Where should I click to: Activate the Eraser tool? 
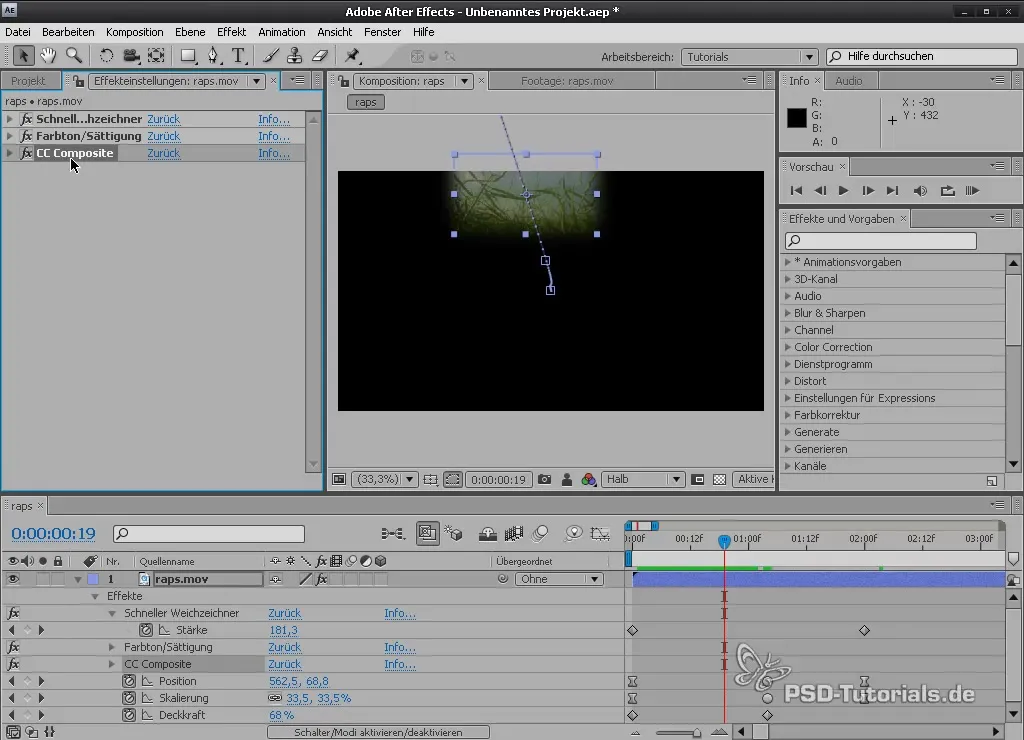point(320,56)
